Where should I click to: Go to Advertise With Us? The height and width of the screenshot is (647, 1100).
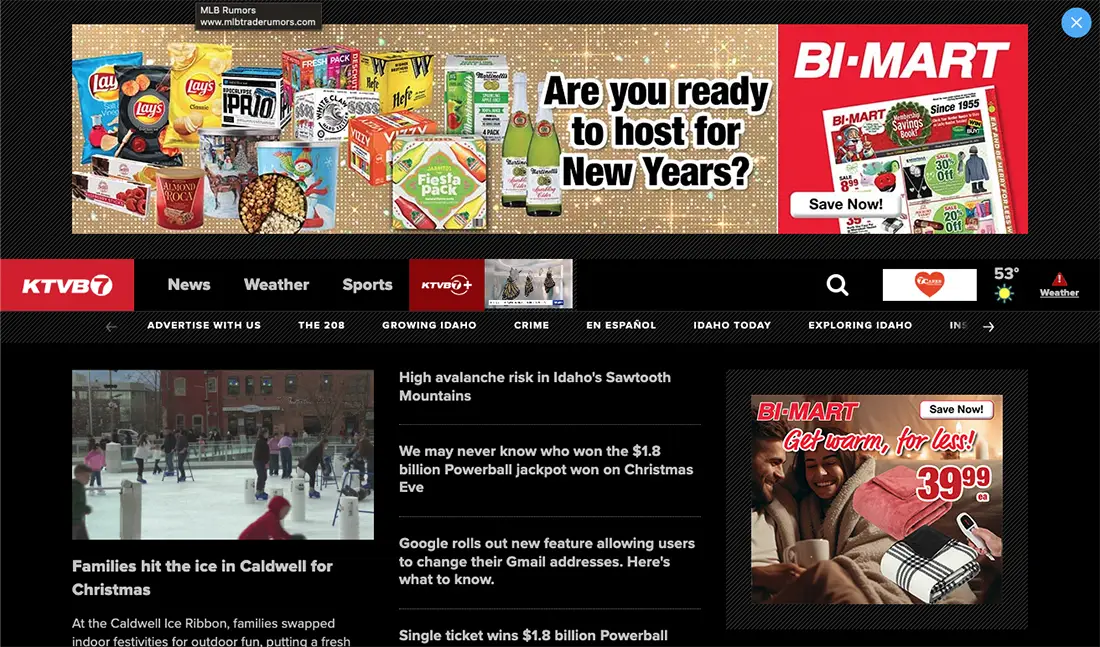tap(204, 326)
